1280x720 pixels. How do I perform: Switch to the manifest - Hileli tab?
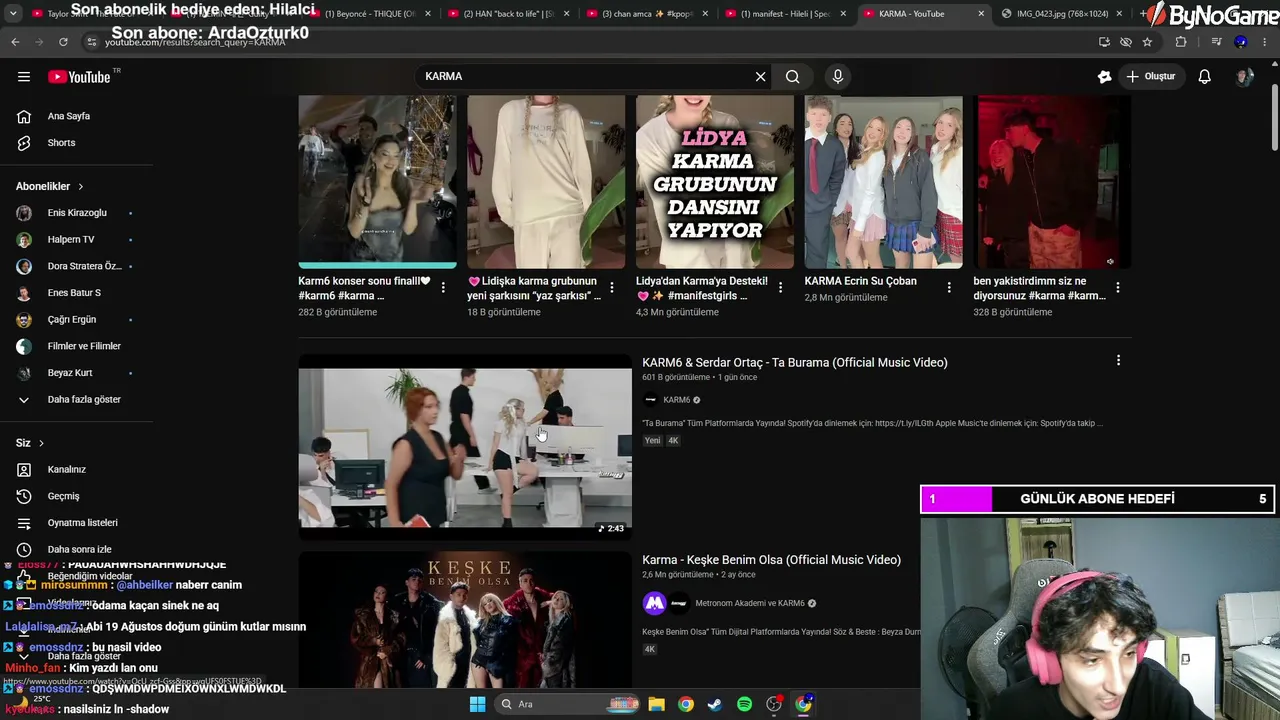[x=785, y=14]
